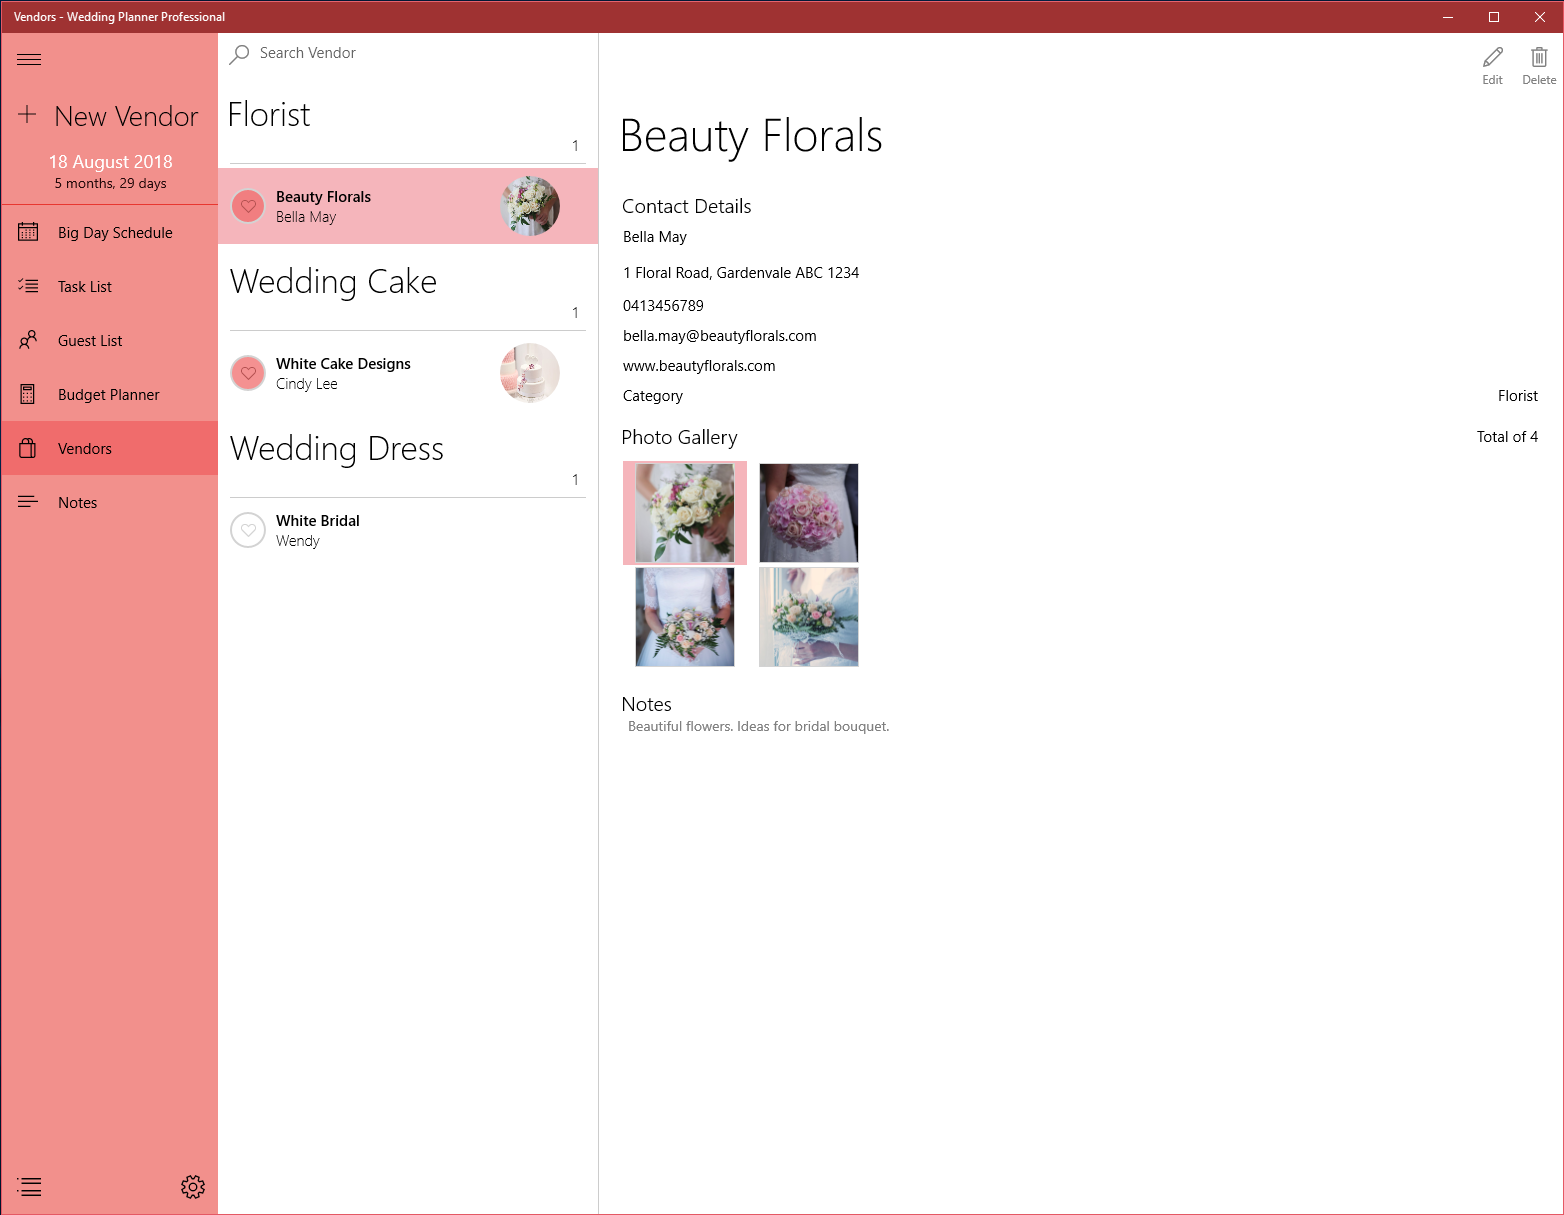Viewport: 1564px width, 1215px height.
Task: Add a New Vendor
Action: tap(109, 116)
